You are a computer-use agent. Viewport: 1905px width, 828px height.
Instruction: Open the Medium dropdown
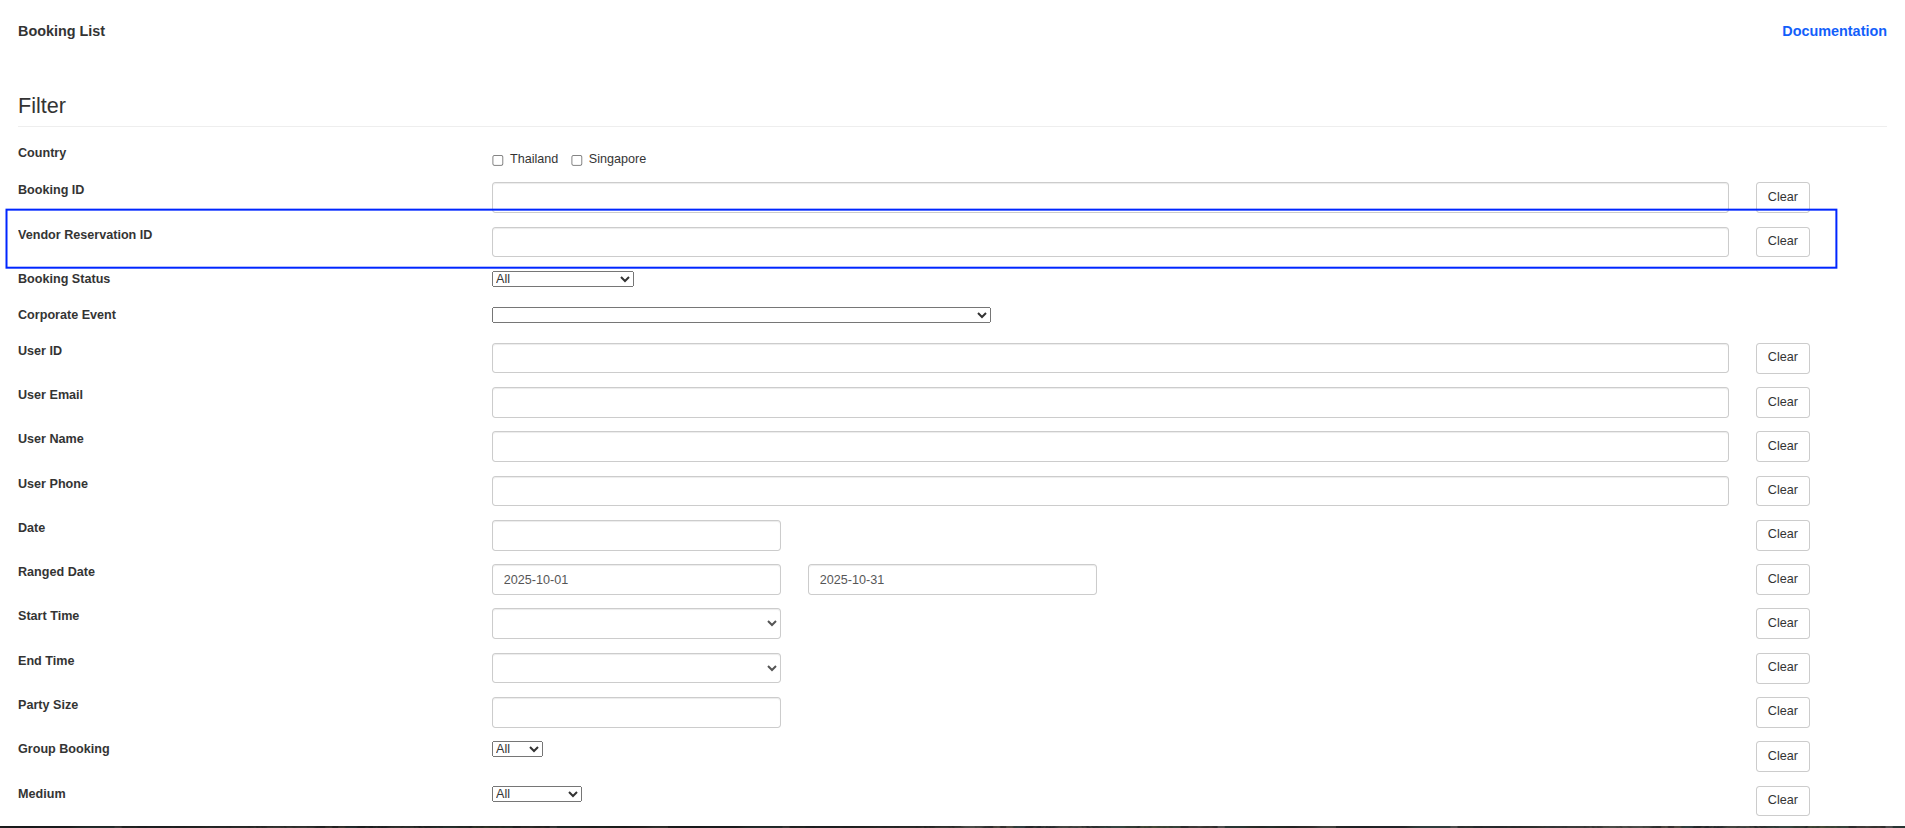point(536,794)
